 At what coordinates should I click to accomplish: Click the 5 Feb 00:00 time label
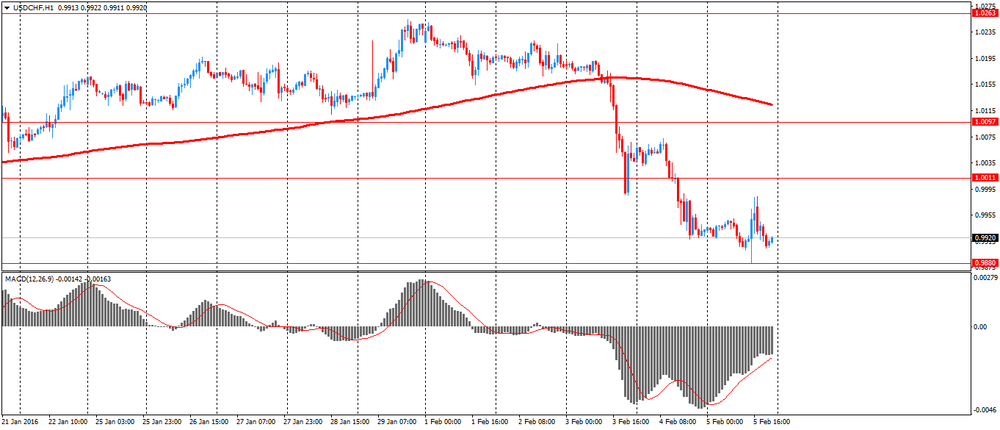pyautogui.click(x=724, y=422)
